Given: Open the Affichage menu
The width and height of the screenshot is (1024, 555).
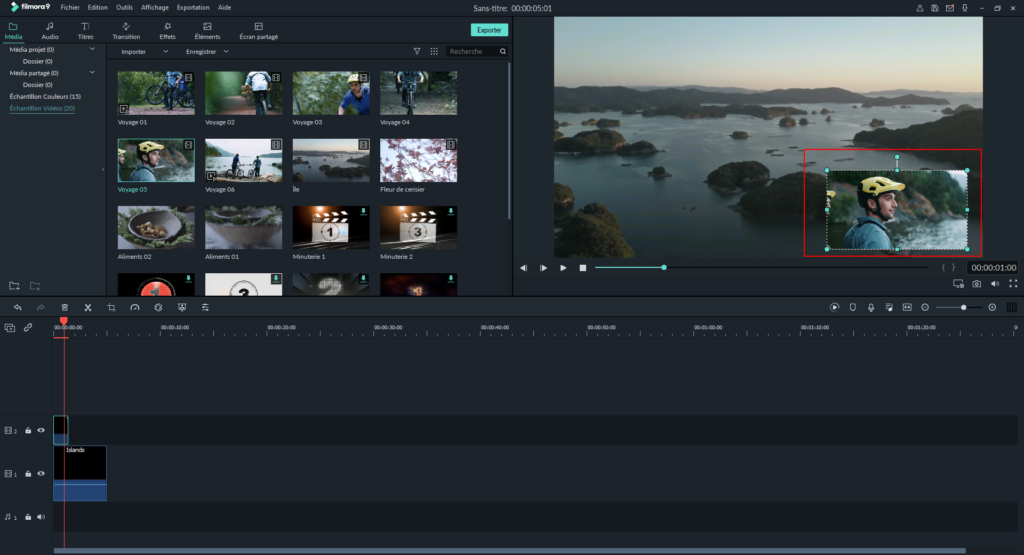Looking at the screenshot, I should [x=155, y=8].
